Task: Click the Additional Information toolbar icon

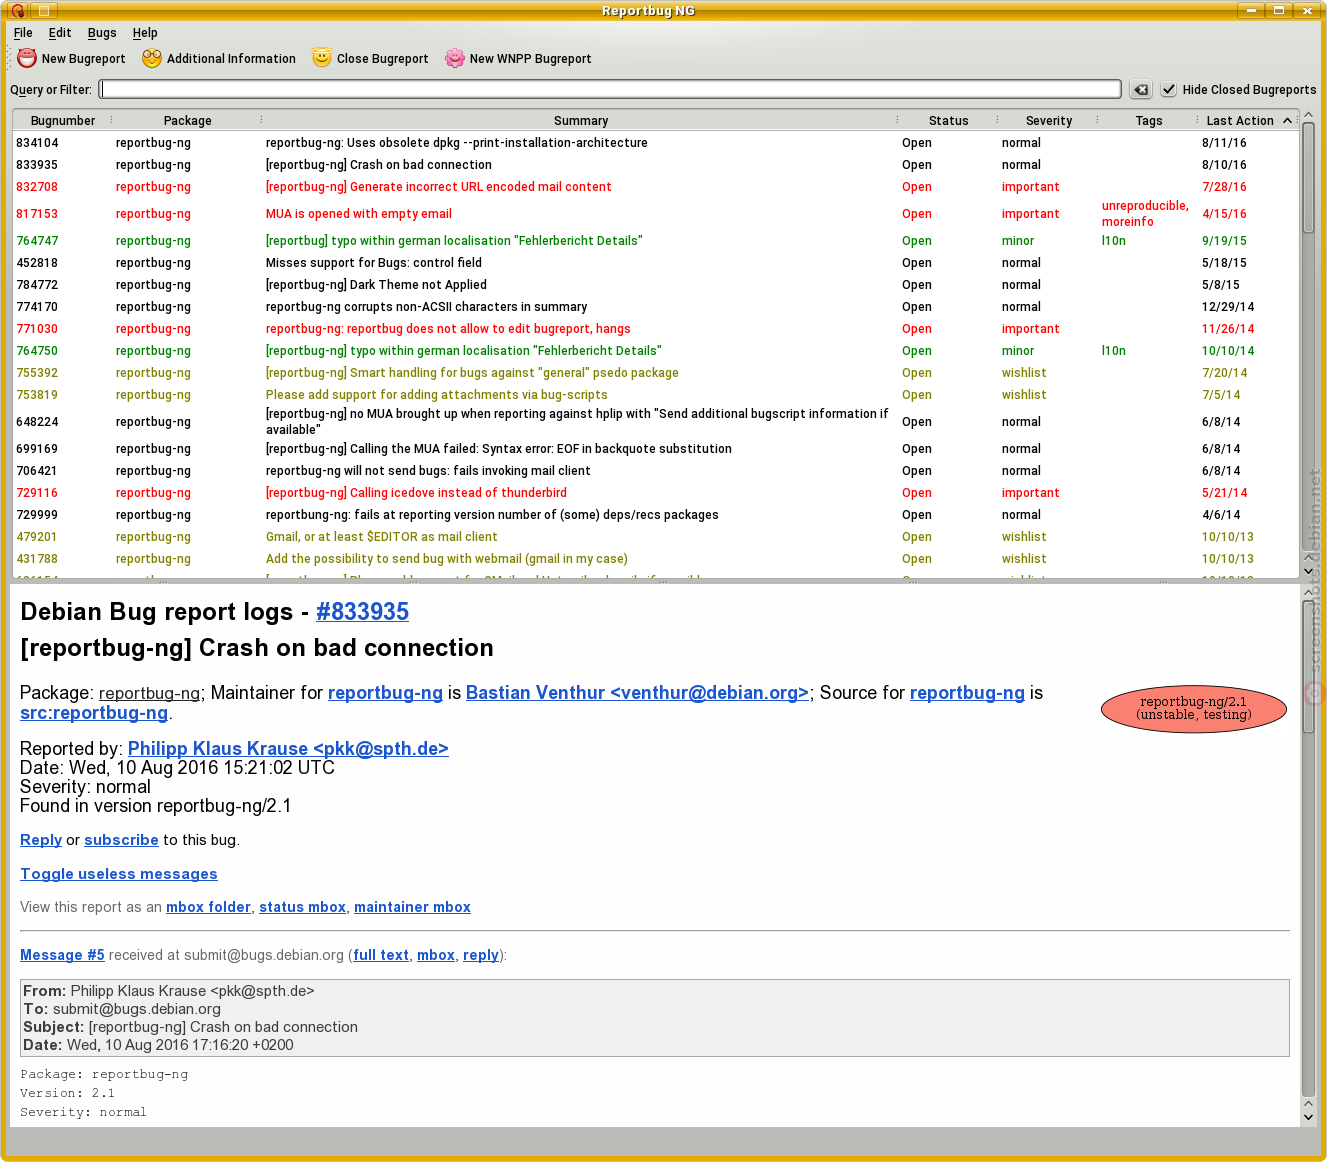Action: click(x=152, y=58)
